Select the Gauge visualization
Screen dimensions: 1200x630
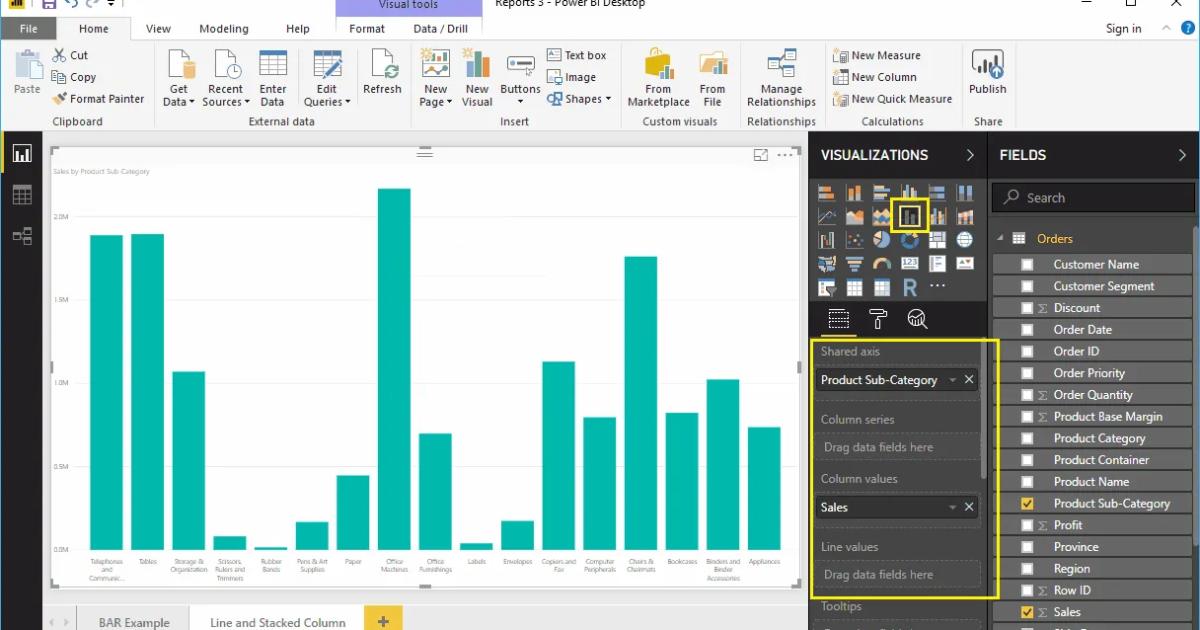click(881, 262)
